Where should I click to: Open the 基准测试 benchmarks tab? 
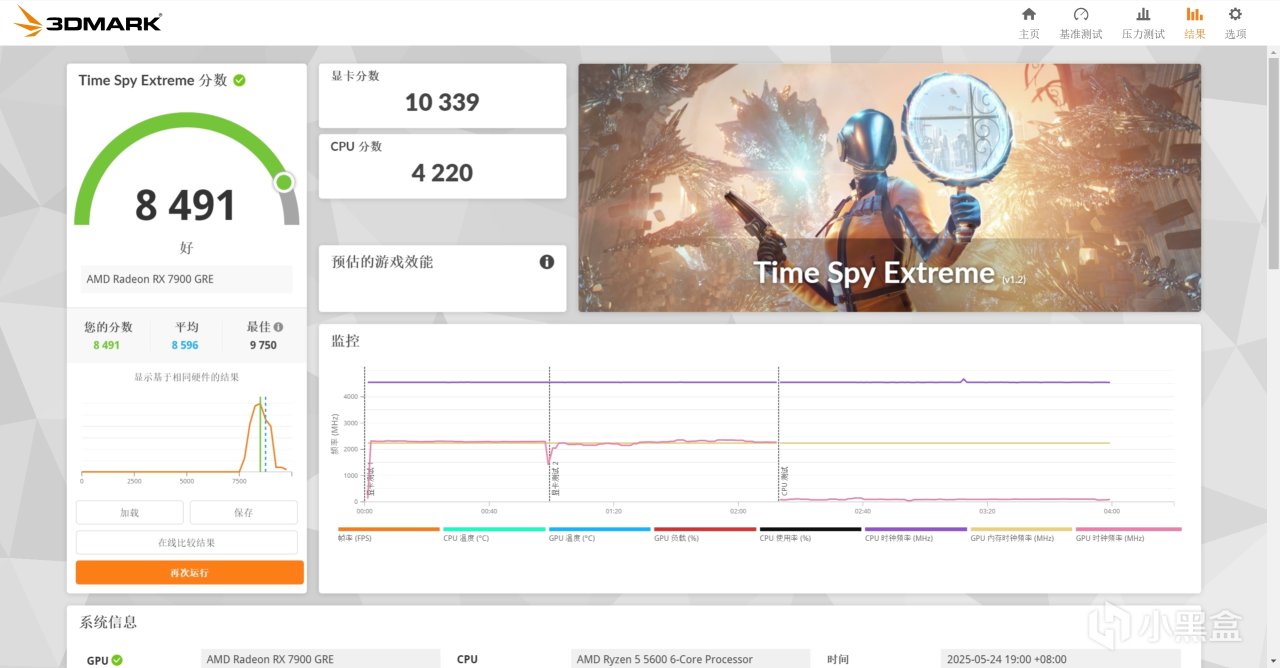point(1081,23)
